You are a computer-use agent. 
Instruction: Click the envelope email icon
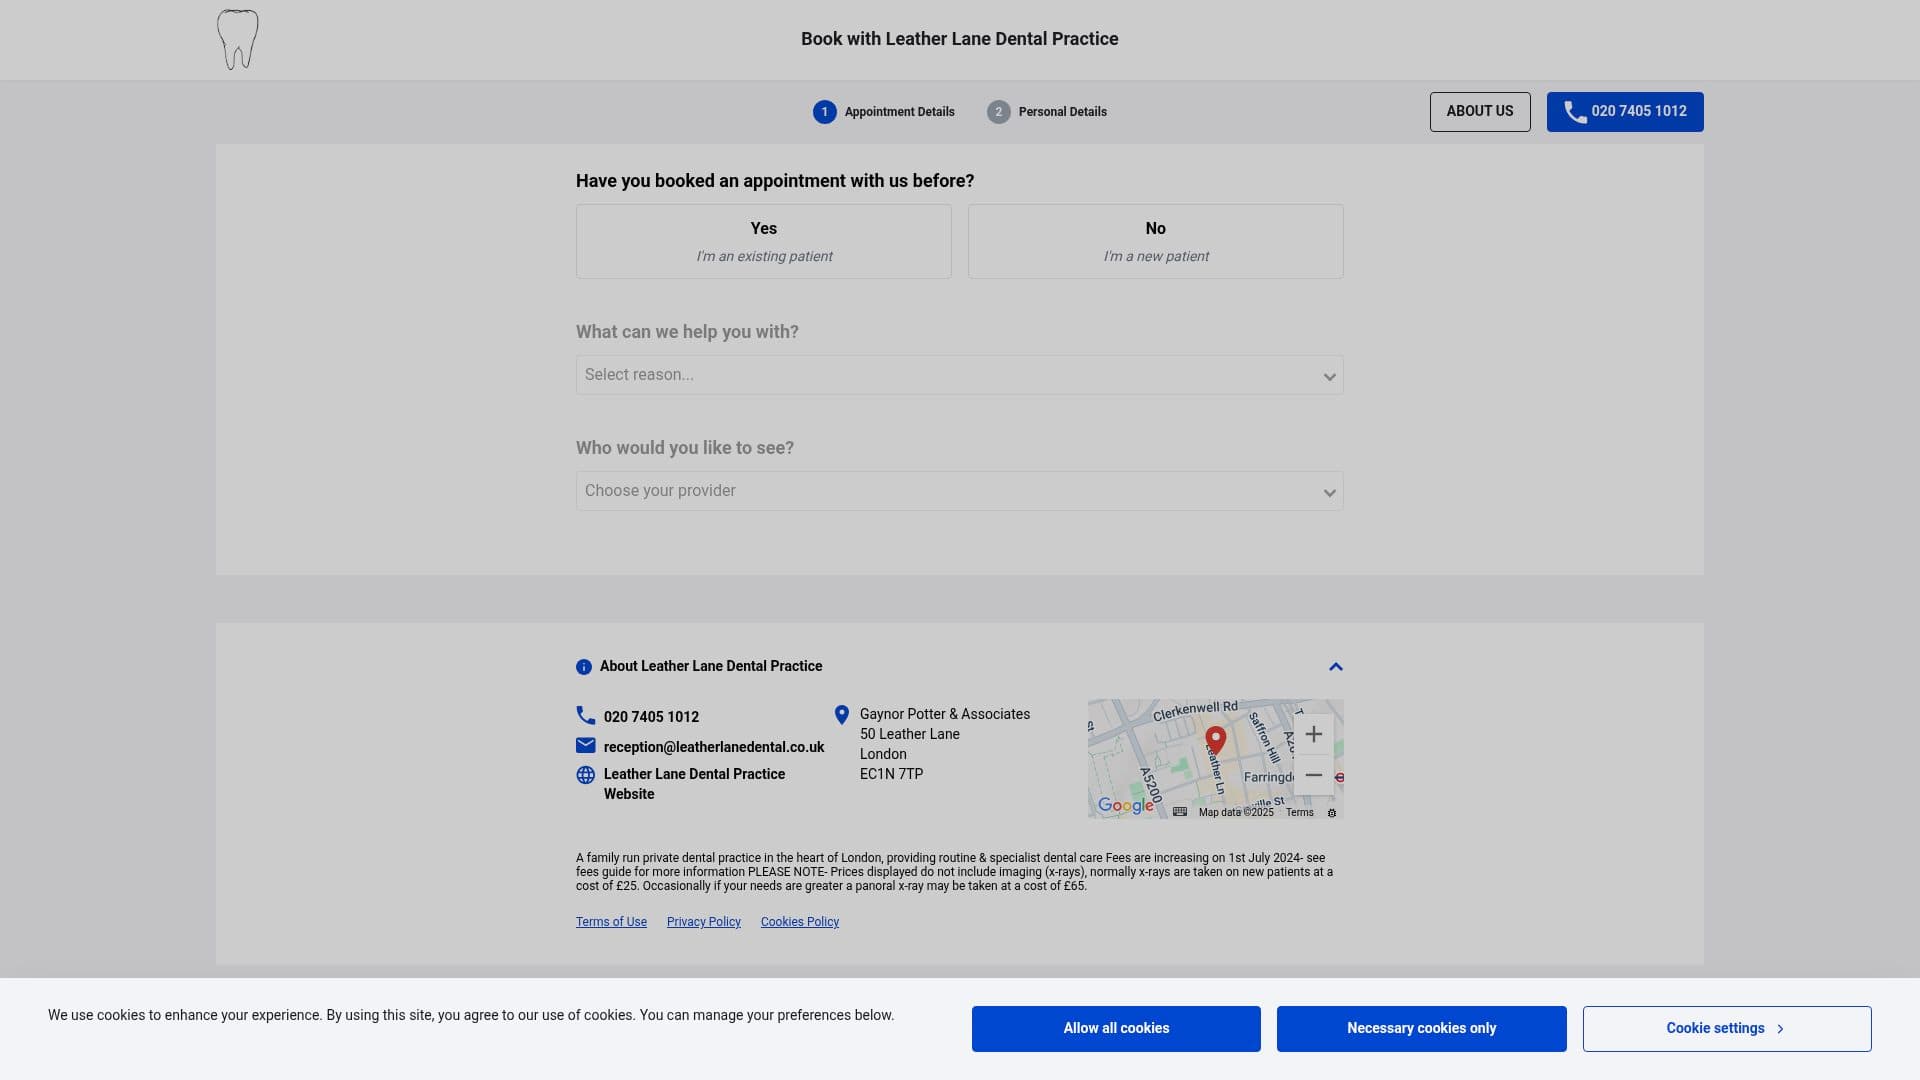point(586,745)
